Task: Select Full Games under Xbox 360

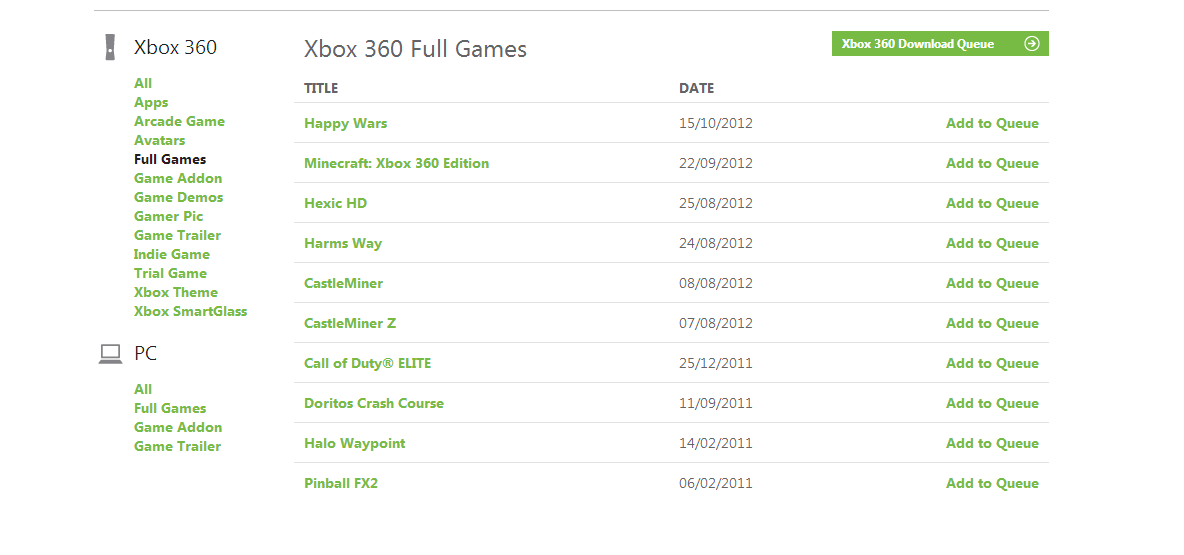Action: tap(170, 159)
